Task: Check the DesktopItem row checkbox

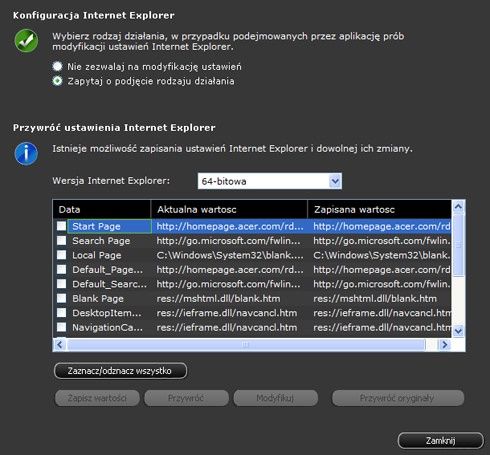Action: 61,313
